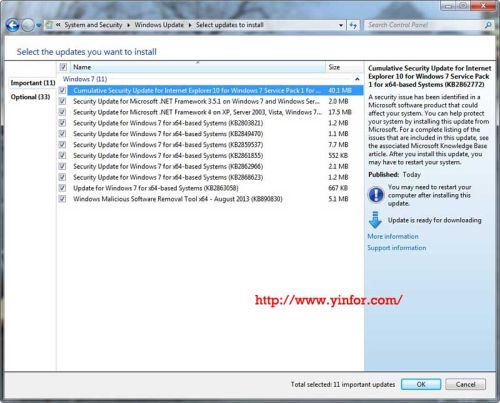Click the 17.5 MB size value
500x403 pixels.
click(x=340, y=112)
